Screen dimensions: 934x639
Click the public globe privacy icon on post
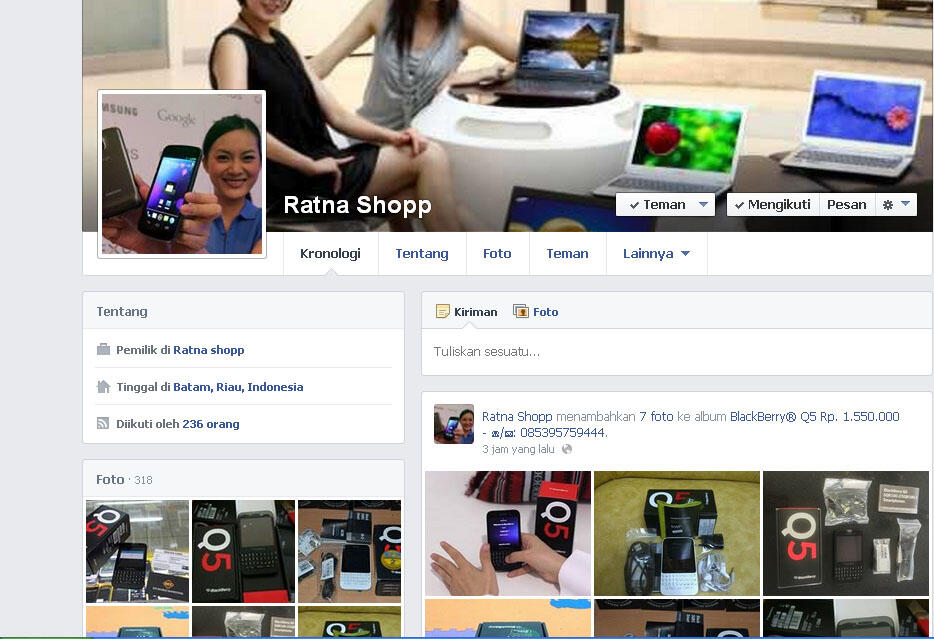pos(567,449)
